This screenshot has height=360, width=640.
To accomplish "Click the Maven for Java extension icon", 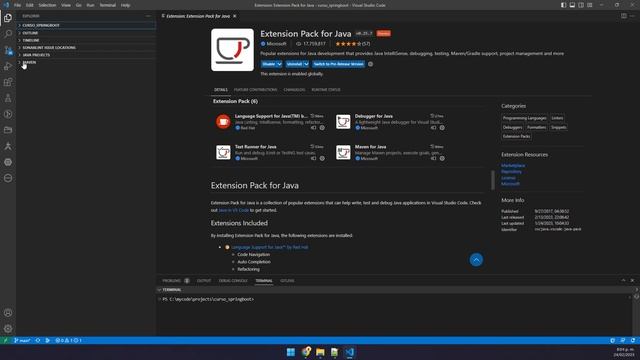I will click(343, 152).
